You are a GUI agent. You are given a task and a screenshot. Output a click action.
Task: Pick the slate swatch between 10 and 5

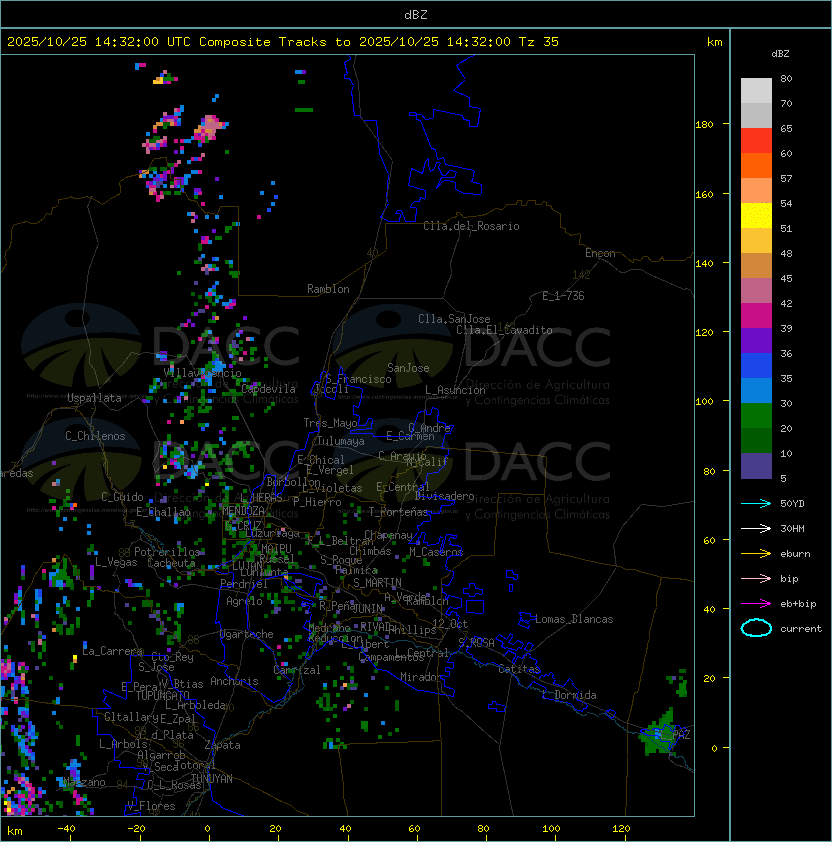tap(756, 466)
